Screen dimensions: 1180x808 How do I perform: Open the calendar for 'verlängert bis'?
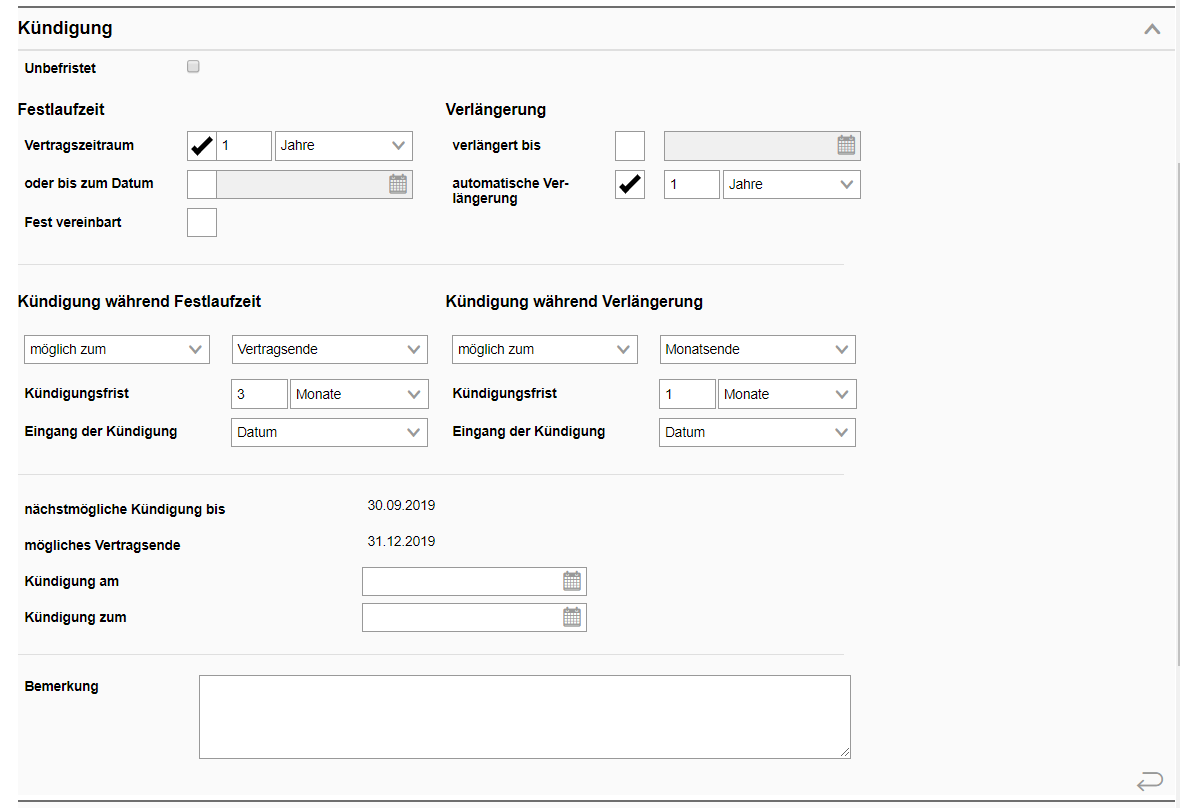coord(846,146)
